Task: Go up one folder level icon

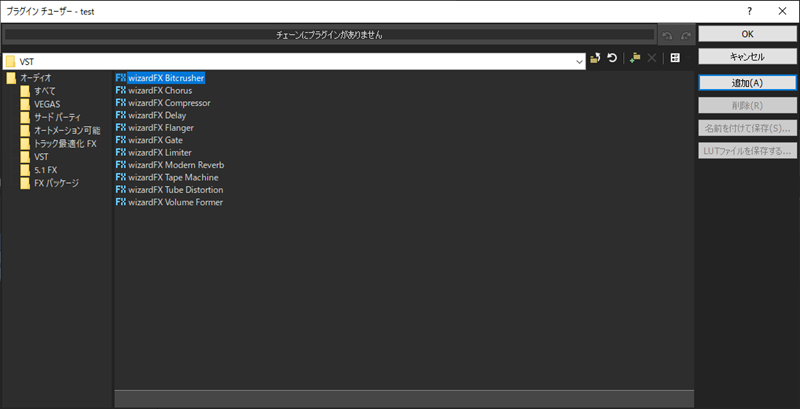Action: tap(595, 59)
